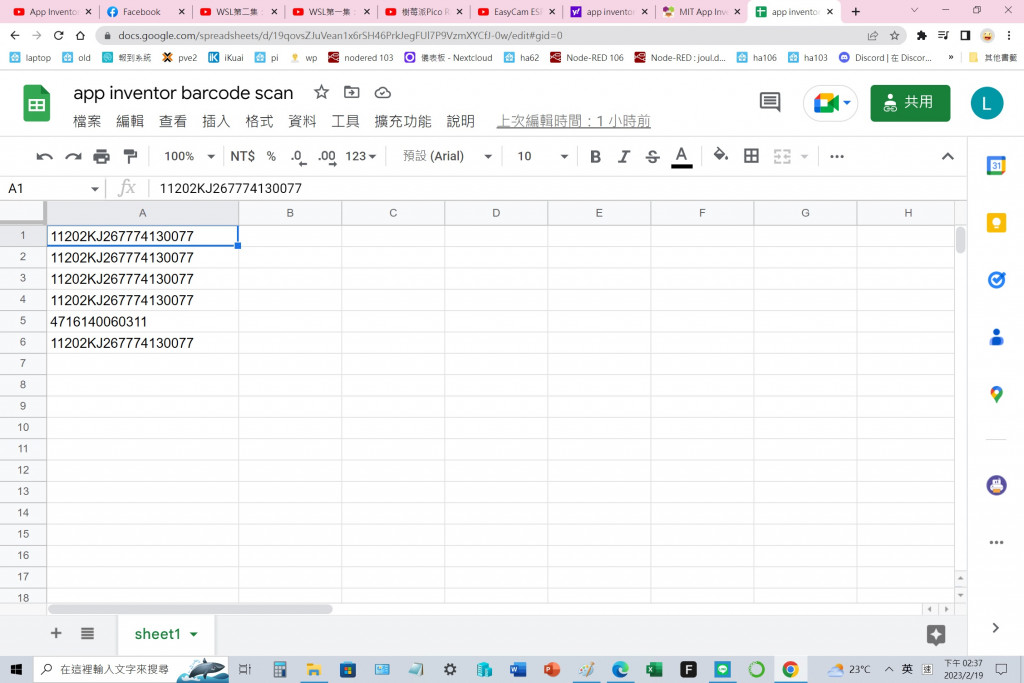This screenshot has height=683, width=1024.
Task: Open the Google Meet dropdown button
Action: coord(831,103)
